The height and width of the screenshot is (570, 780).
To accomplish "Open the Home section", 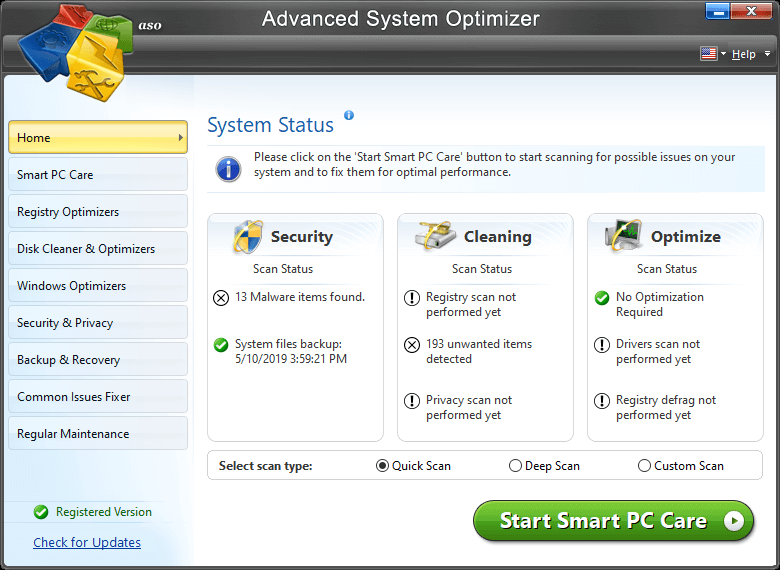I will tap(98, 137).
